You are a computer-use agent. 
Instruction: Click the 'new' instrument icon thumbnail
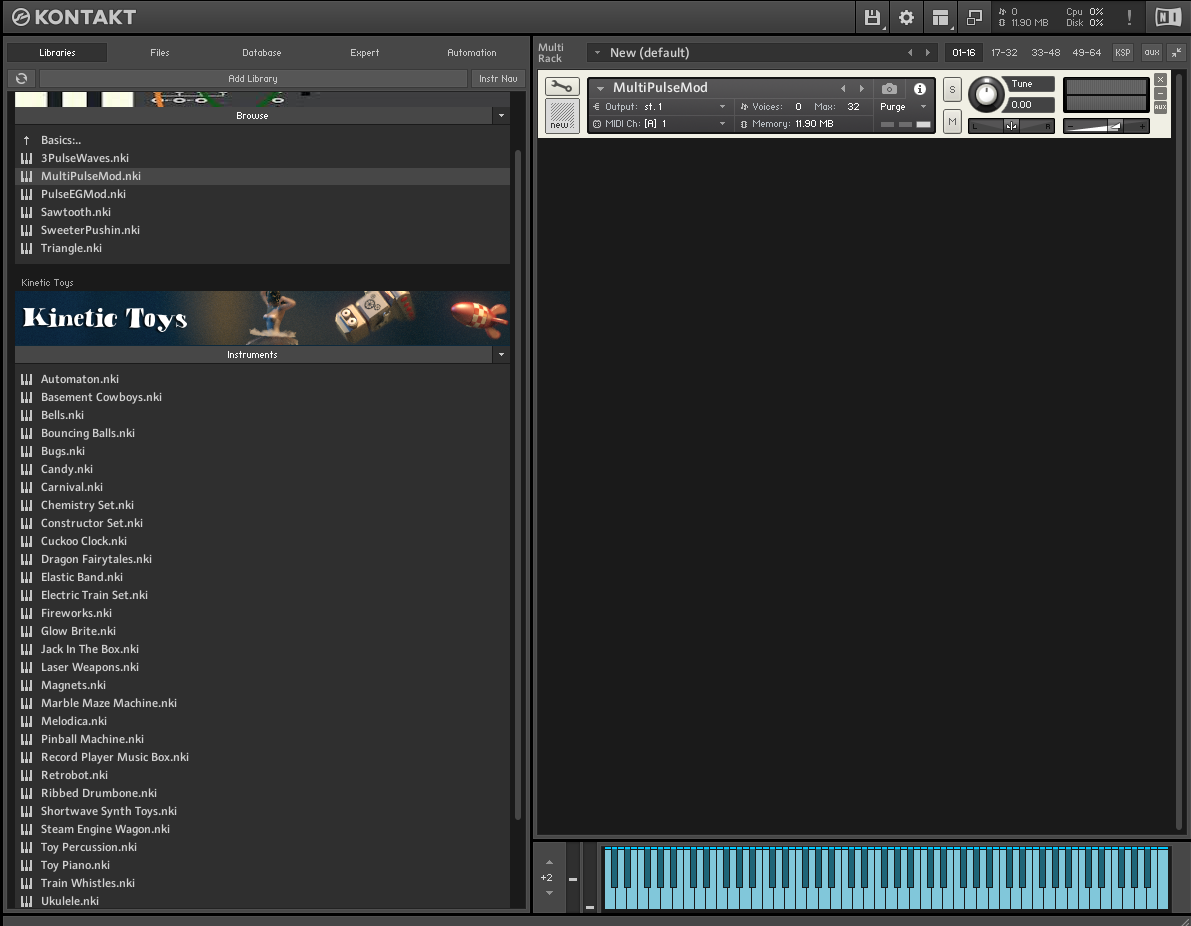pyautogui.click(x=562, y=115)
